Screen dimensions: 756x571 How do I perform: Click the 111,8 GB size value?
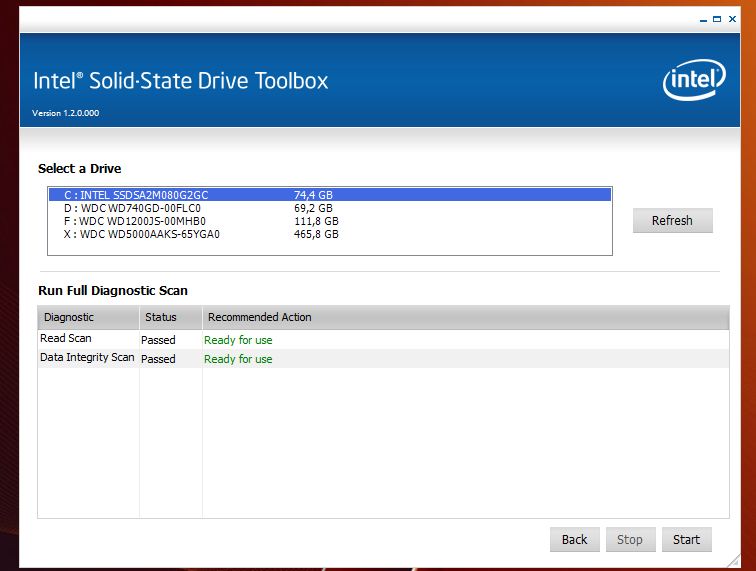(x=316, y=221)
